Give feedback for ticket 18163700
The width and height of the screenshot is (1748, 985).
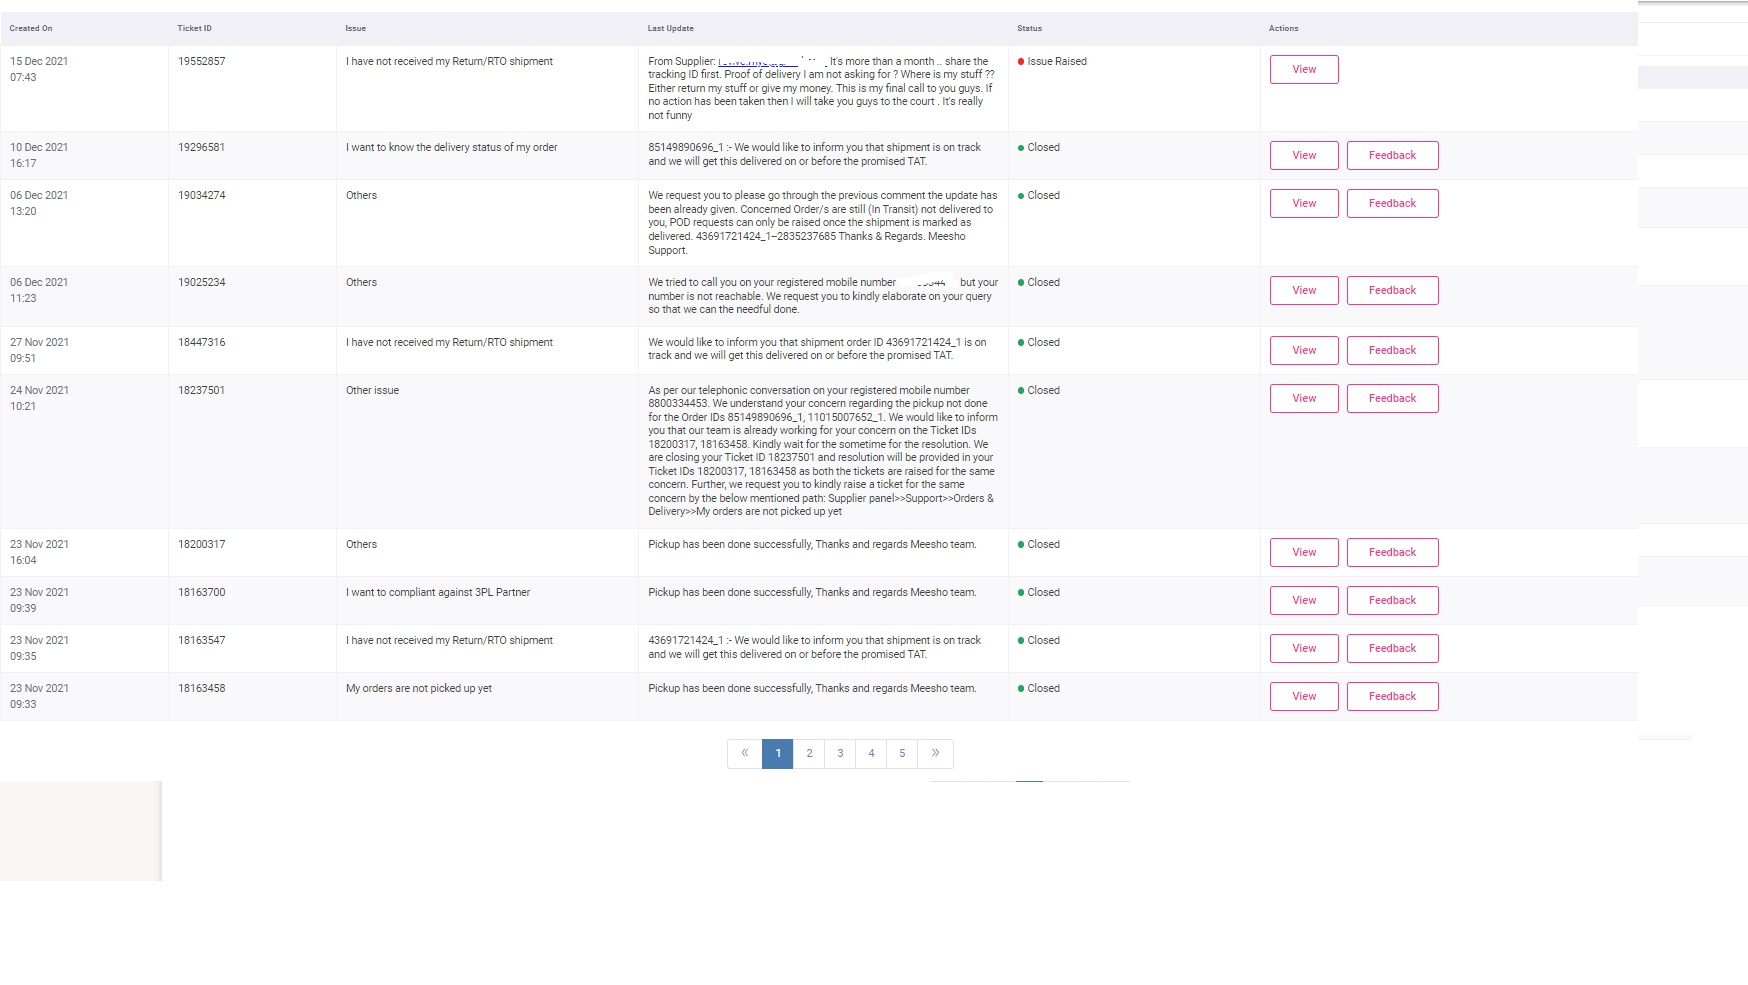1391,600
